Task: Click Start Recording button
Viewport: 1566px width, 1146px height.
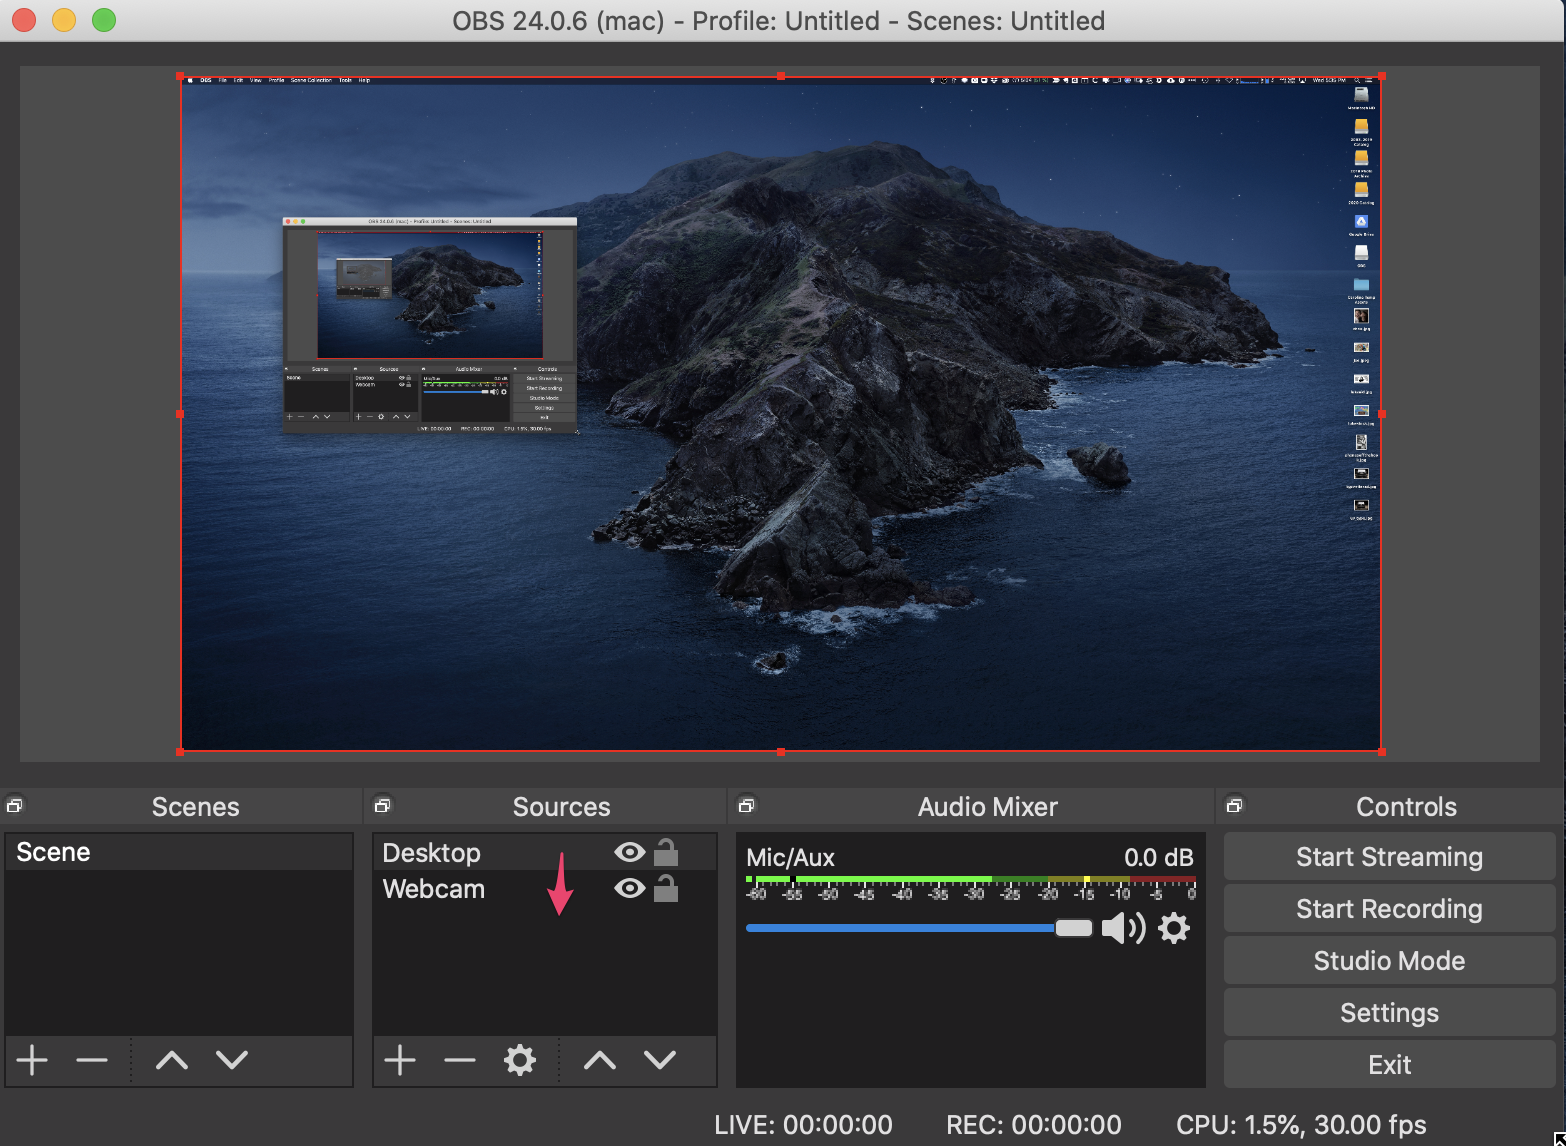Action: pyautogui.click(x=1389, y=909)
